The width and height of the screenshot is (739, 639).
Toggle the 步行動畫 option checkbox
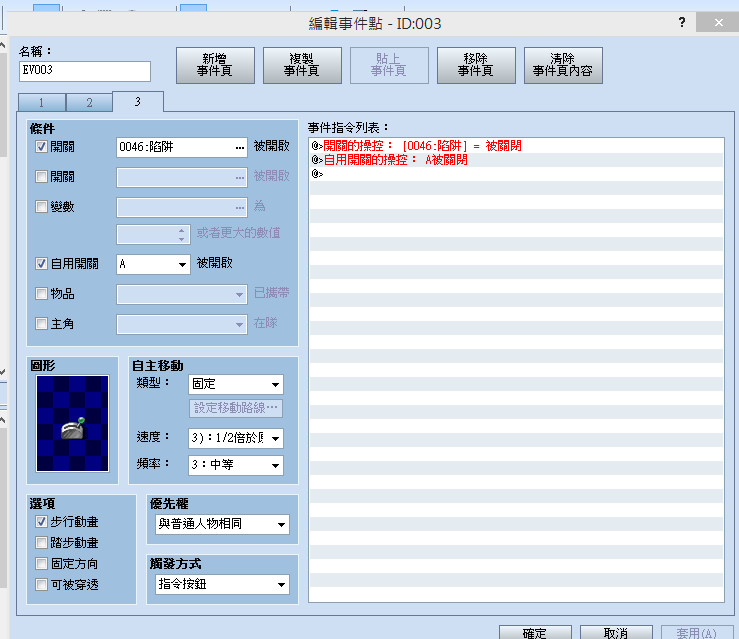(x=41, y=522)
